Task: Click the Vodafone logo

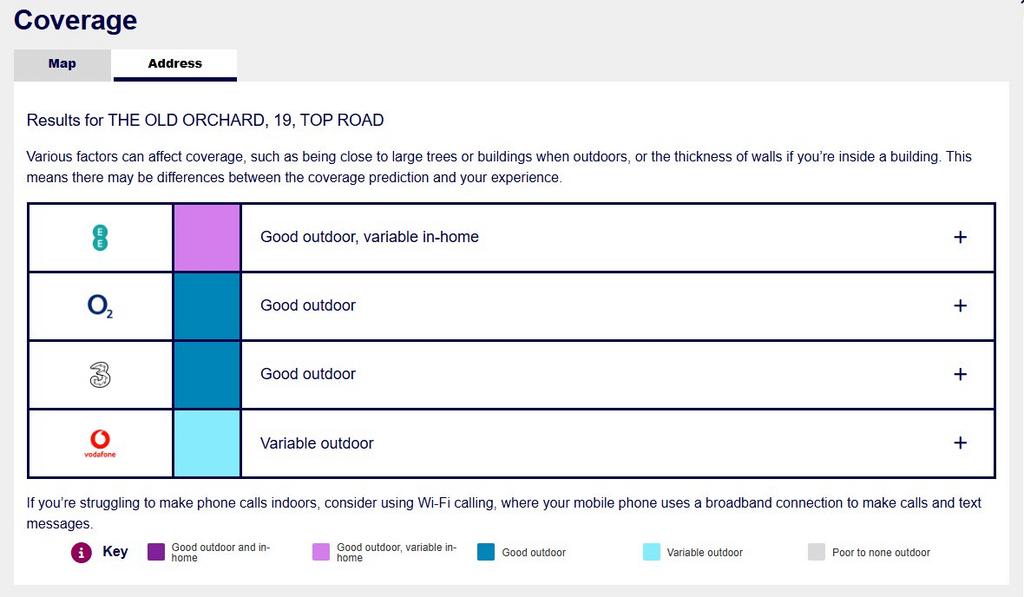Action: click(x=100, y=443)
